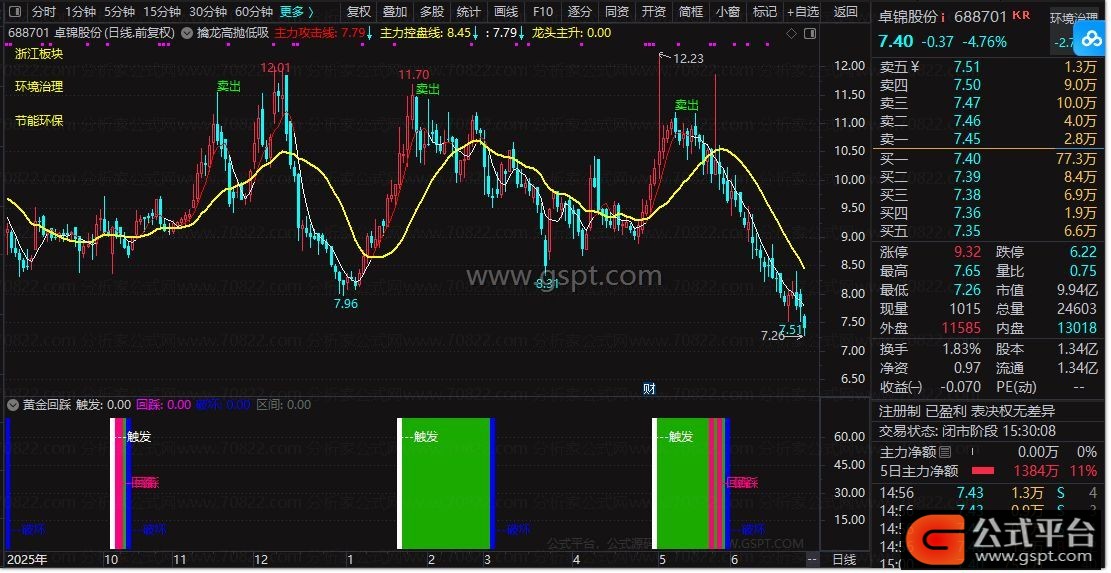Click the 换手 1.83% field
The height and width of the screenshot is (573, 1111).
(x=931, y=349)
